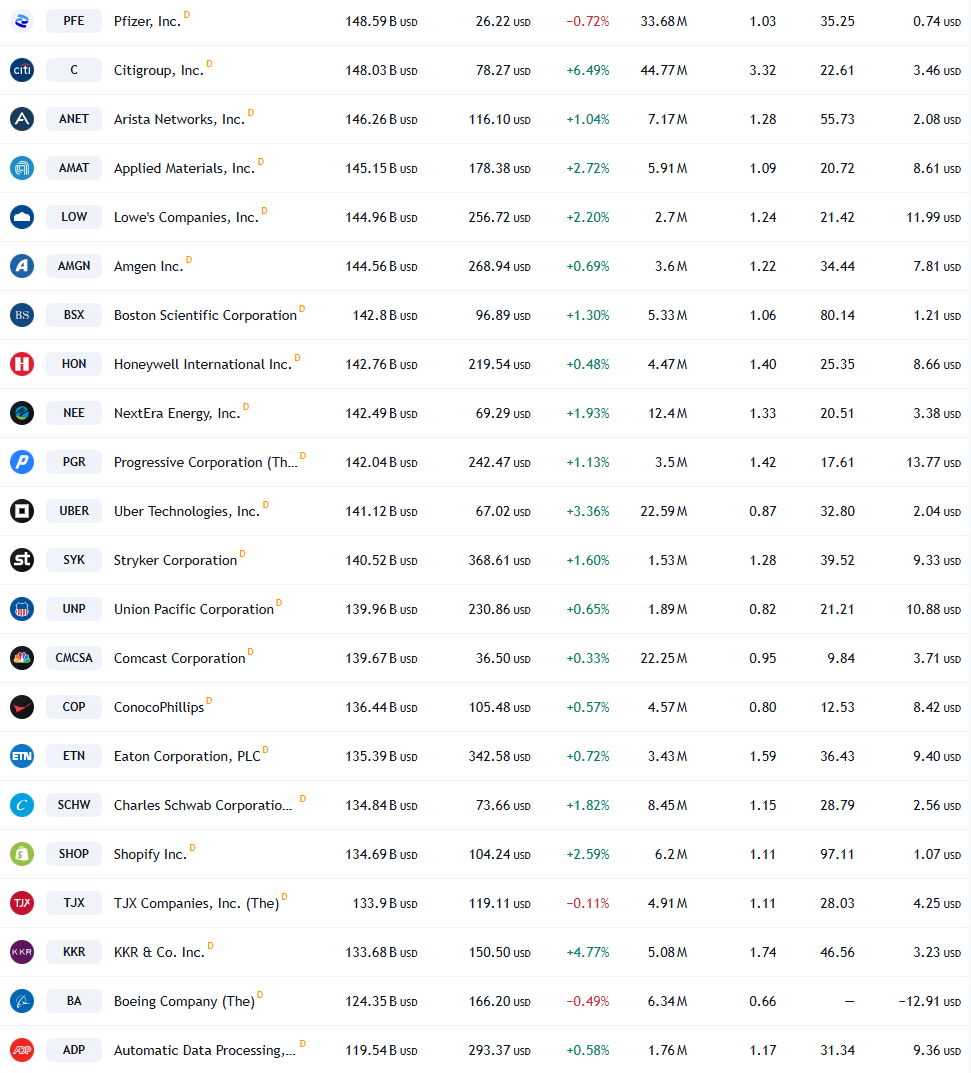
Task: Open TJX Companies, Inc. (The) link
Action: [x=196, y=904]
